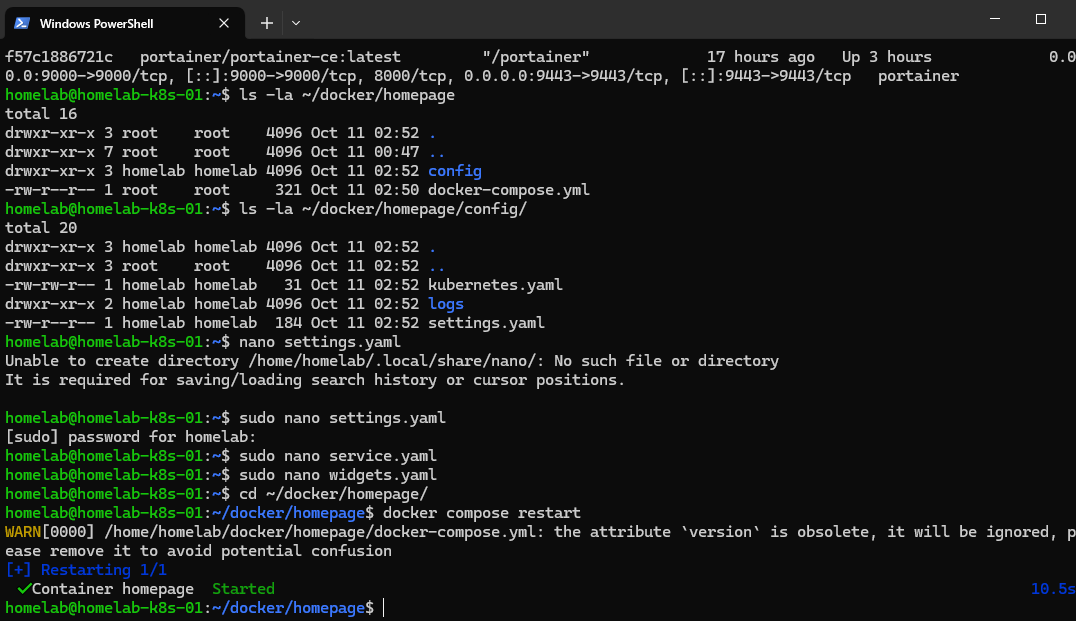This screenshot has height=621, width=1076.
Task: Click the "sudo nano settings.yaml" command
Action: 342,418
